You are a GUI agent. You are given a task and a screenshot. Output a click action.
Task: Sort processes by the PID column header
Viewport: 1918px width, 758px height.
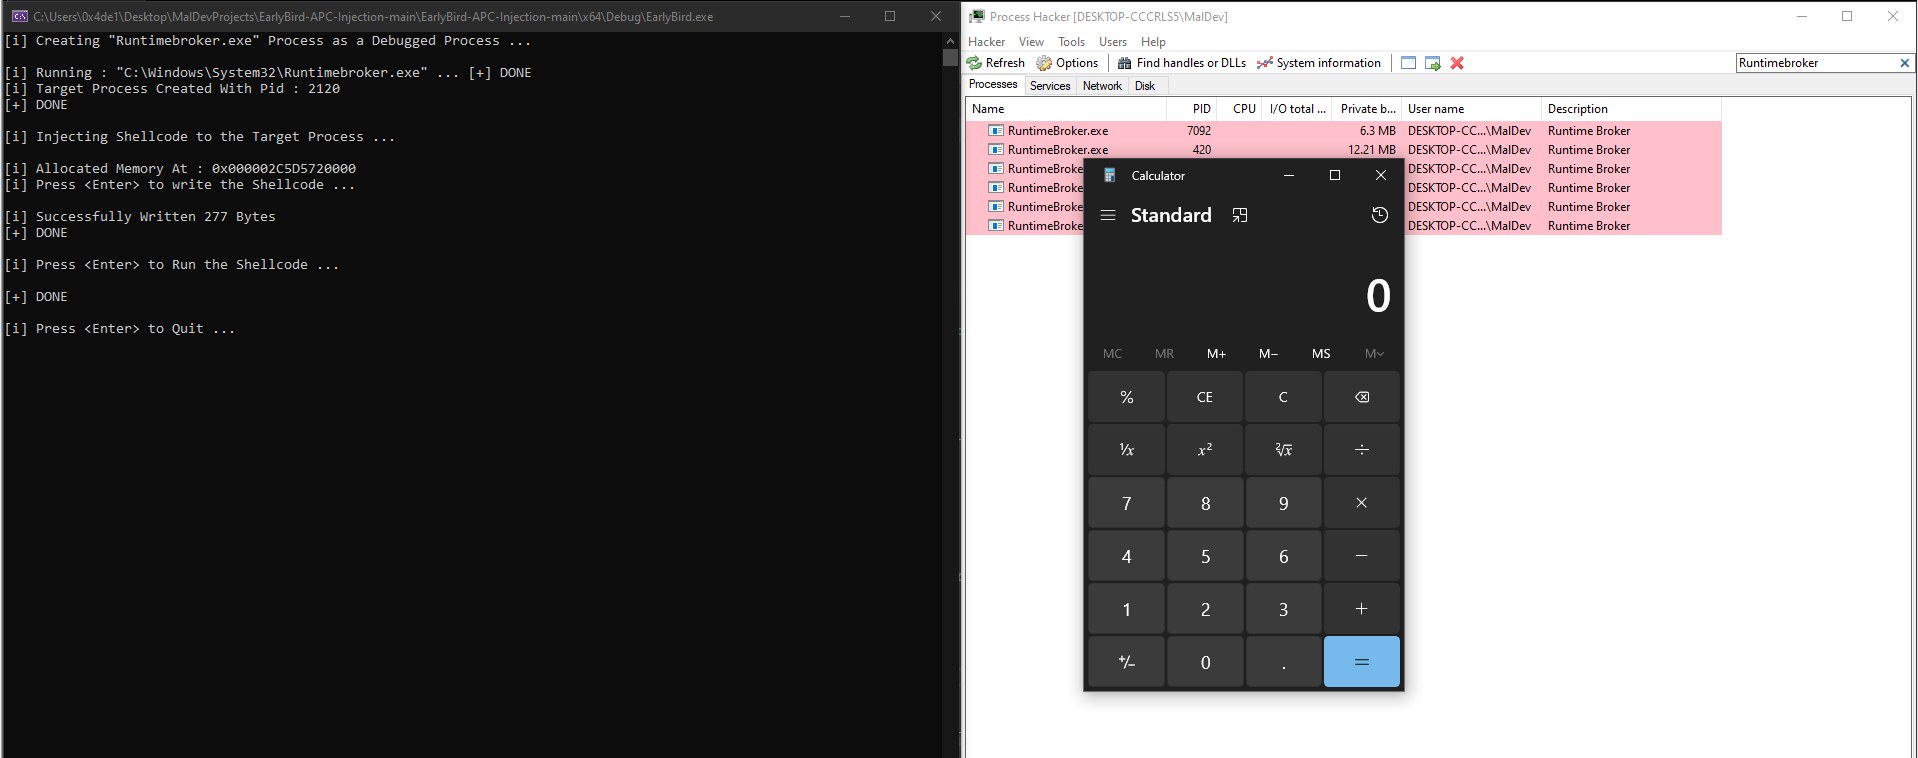click(x=1192, y=109)
